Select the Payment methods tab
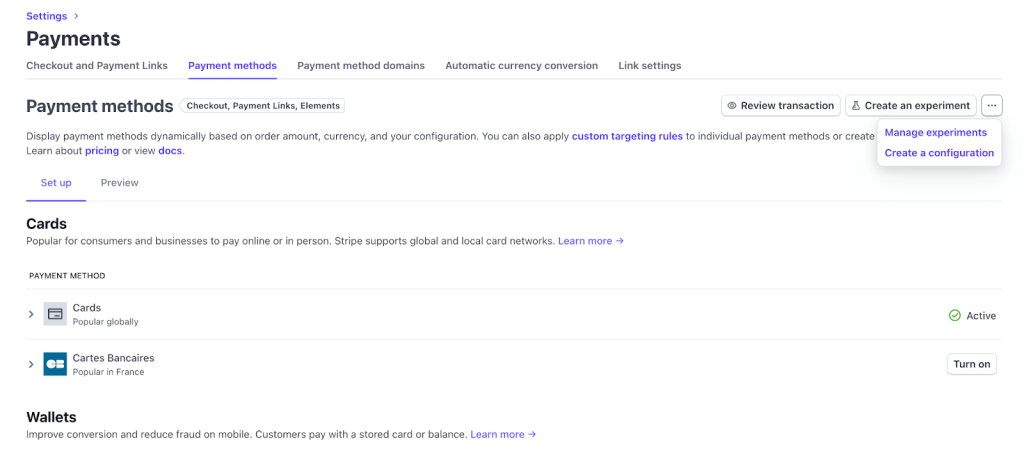Screen dimensions: 1024x458 tap(232, 65)
